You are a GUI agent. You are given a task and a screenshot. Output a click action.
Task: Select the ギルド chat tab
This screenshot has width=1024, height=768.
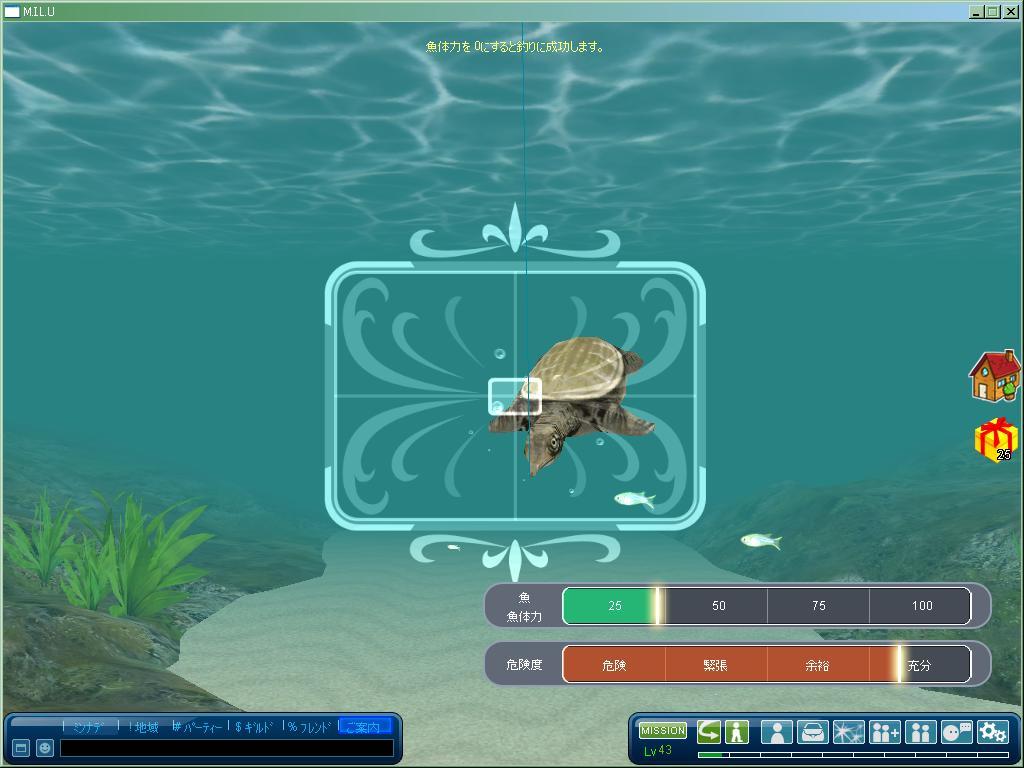[x=256, y=727]
